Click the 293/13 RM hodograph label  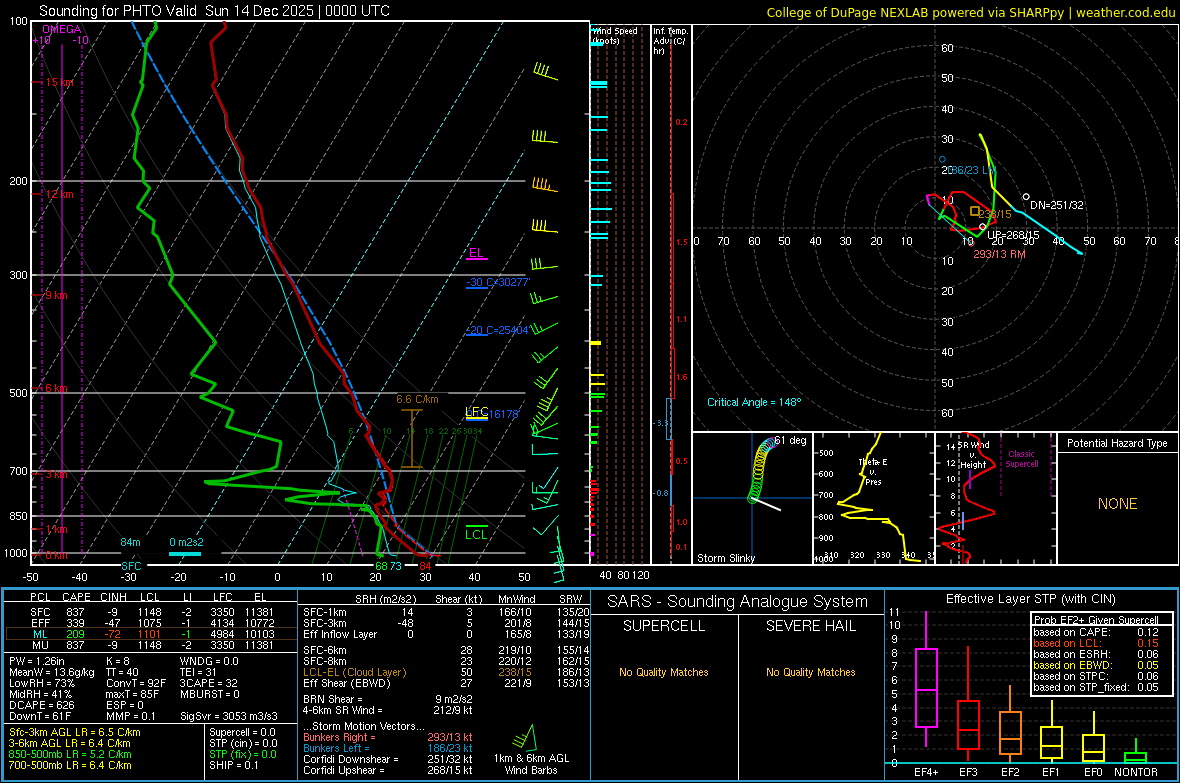pyautogui.click(x=999, y=254)
